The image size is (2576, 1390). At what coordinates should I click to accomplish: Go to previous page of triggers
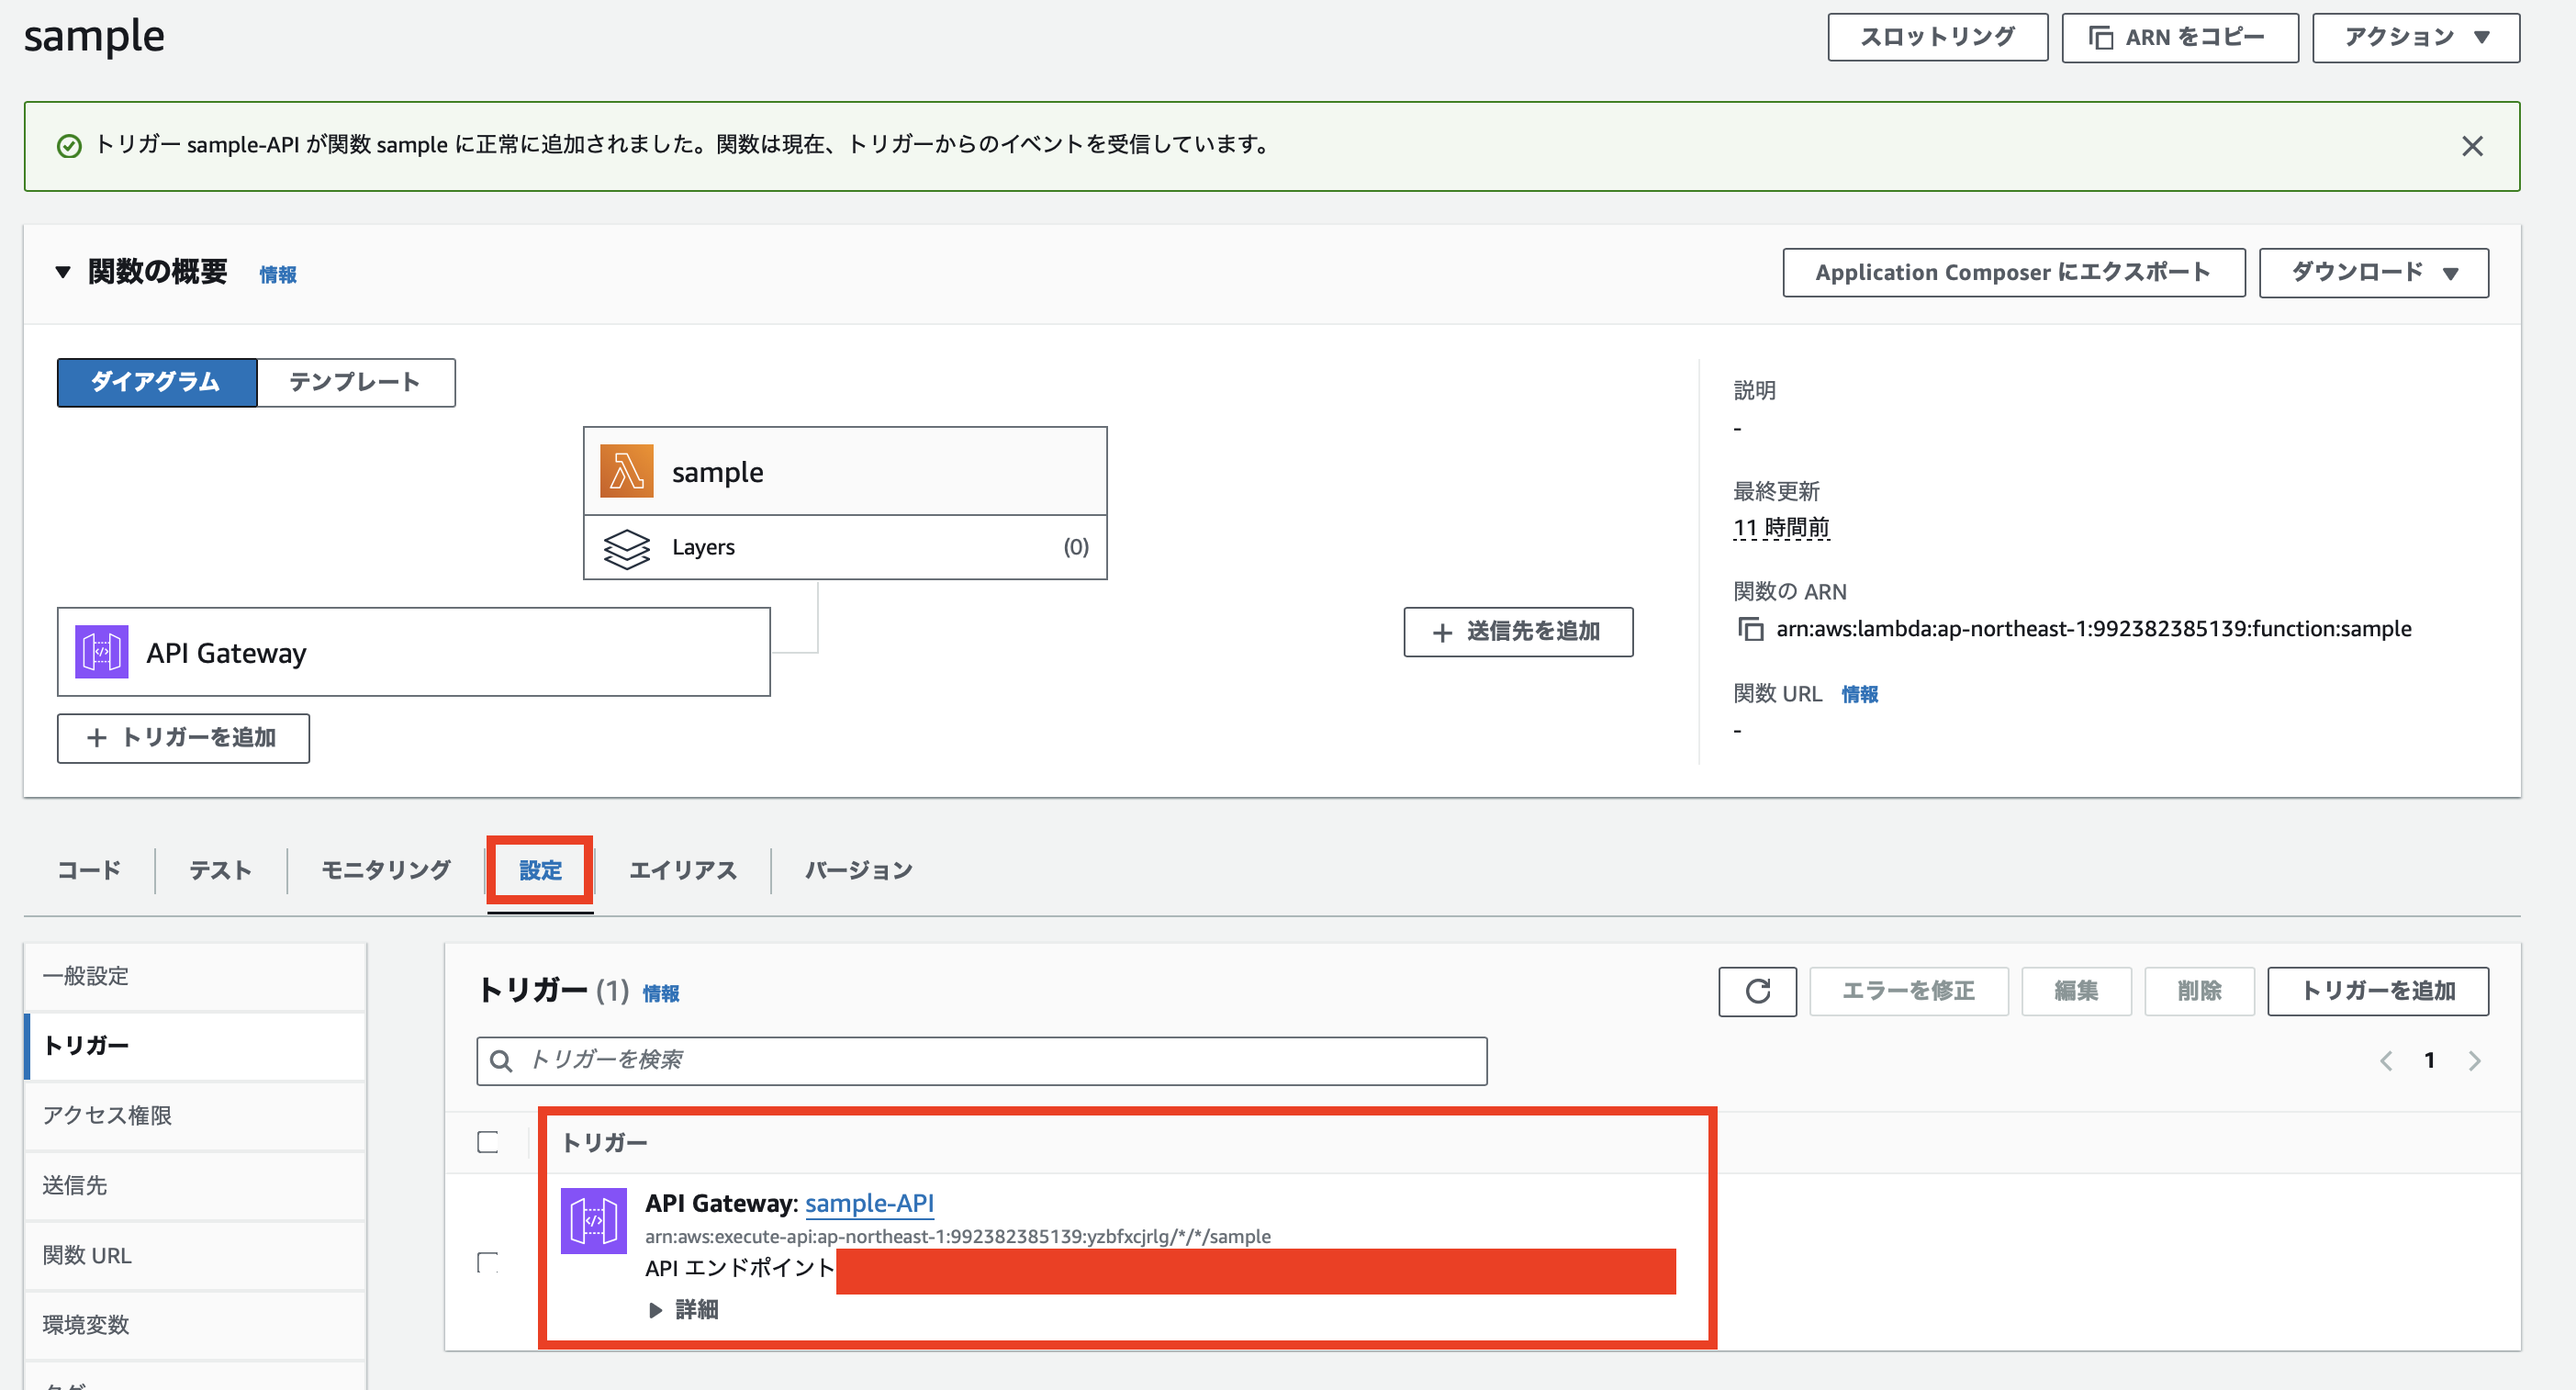(x=2386, y=1061)
